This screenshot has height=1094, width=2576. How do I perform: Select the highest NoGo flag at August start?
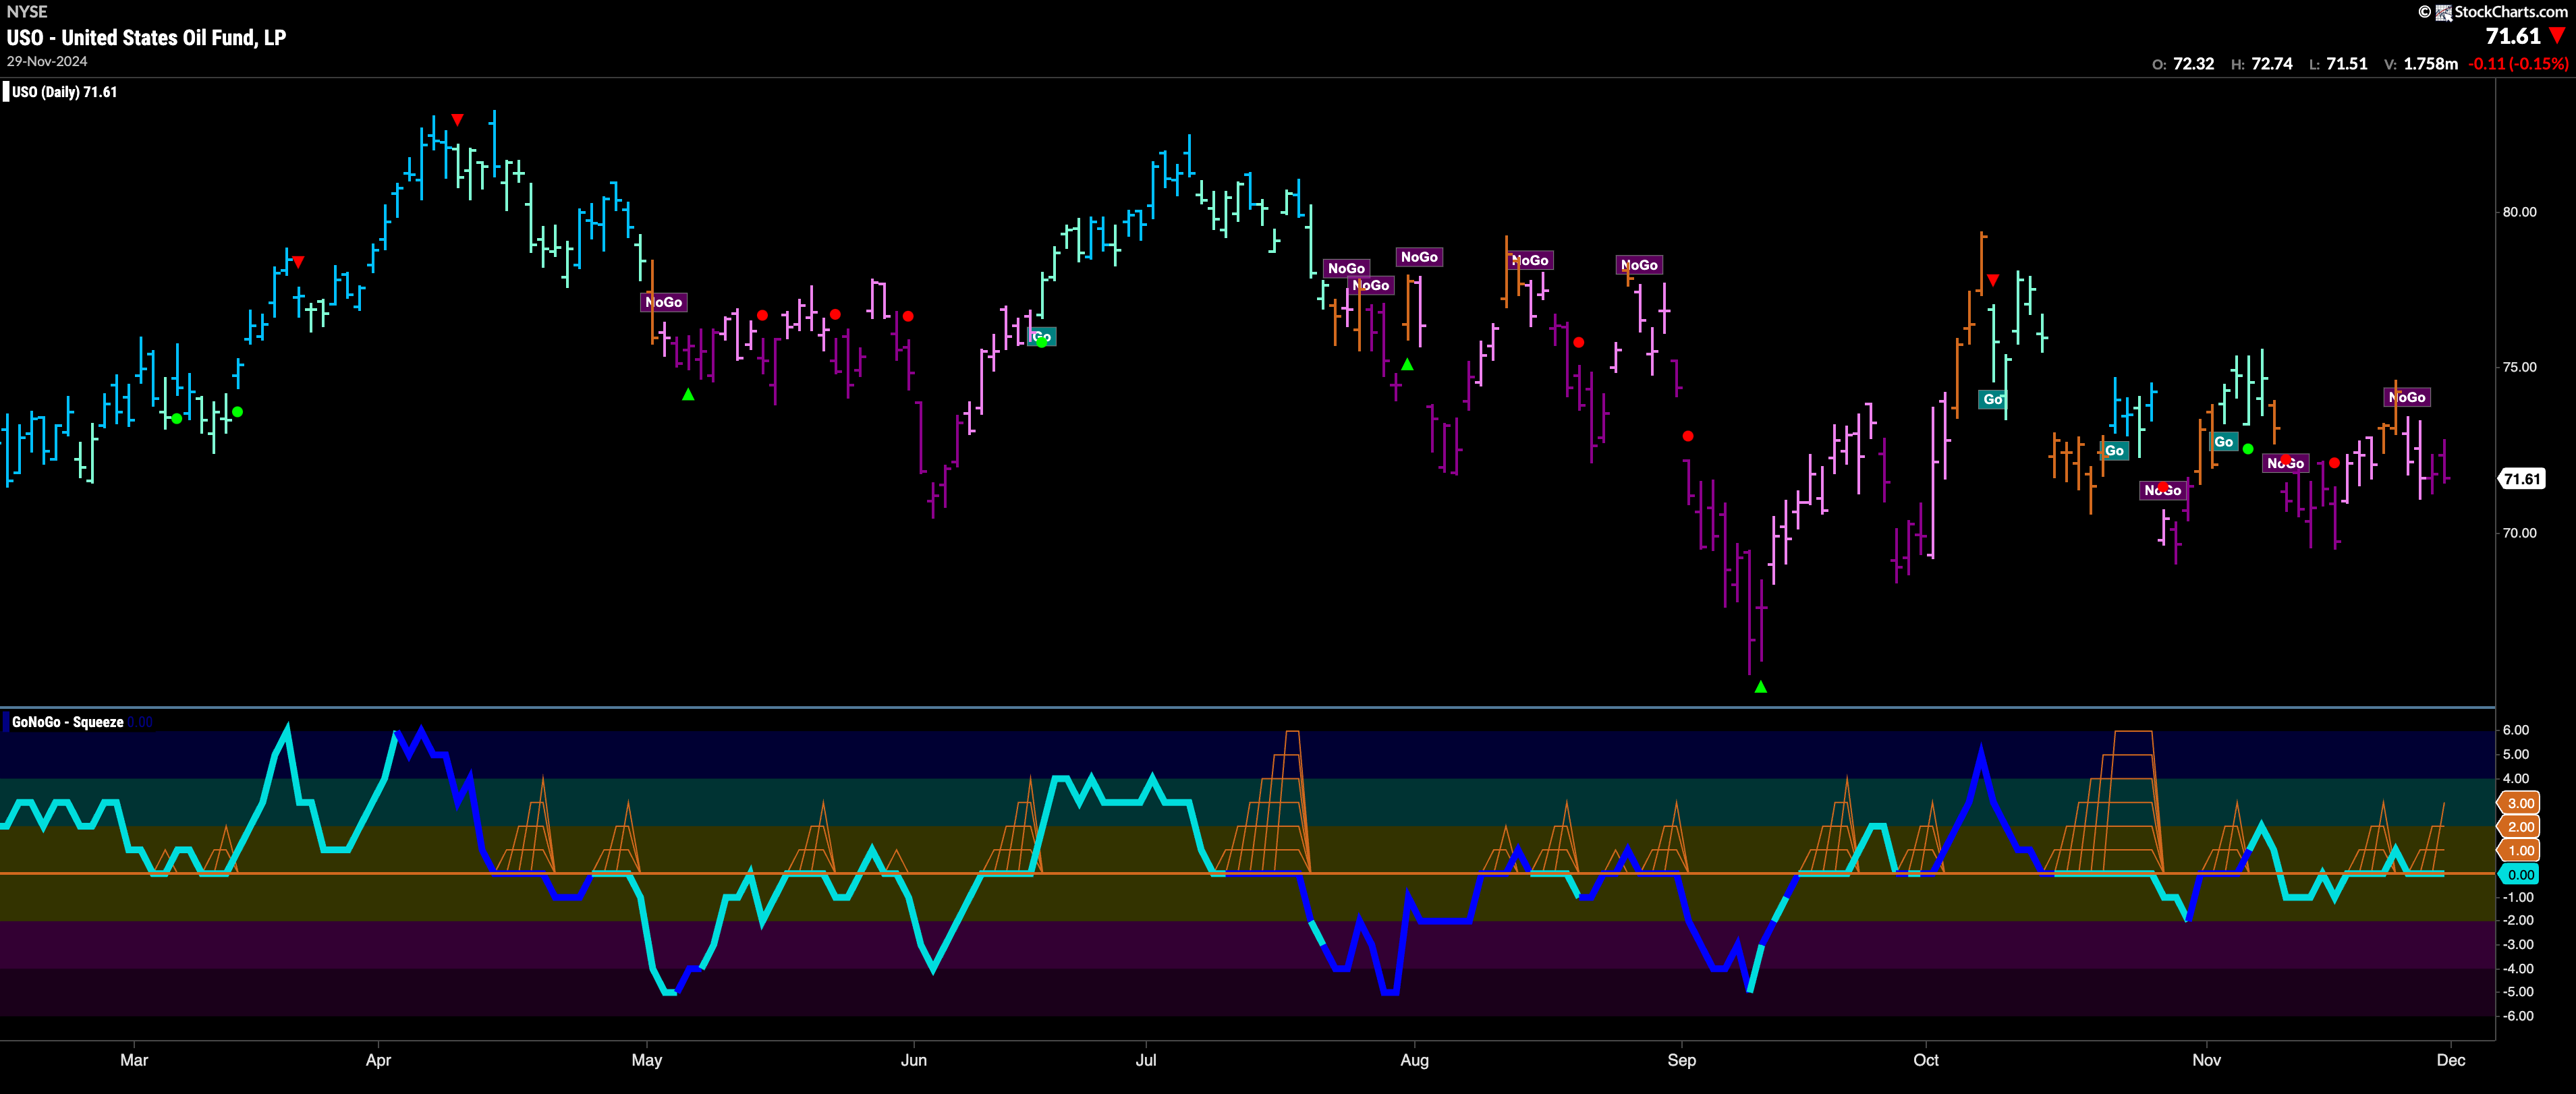coord(1419,257)
